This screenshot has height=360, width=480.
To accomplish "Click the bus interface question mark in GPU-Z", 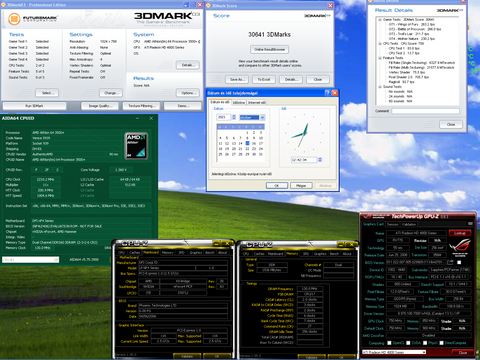I will (470, 277).
